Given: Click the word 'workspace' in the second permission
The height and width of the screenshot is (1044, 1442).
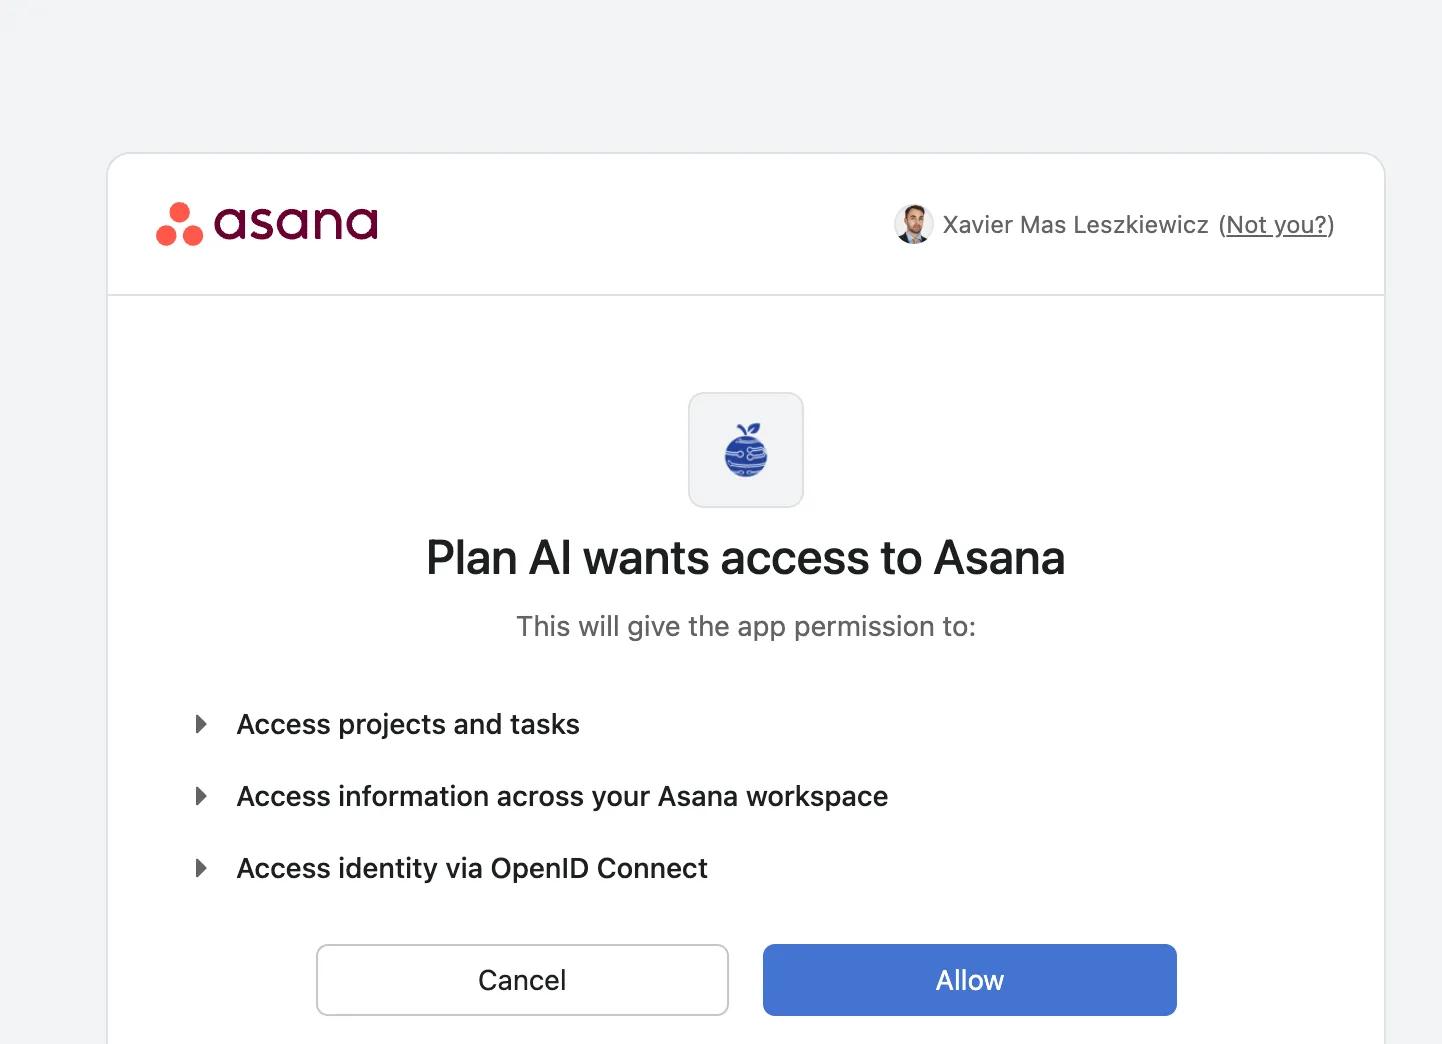Looking at the screenshot, I should tap(817, 797).
